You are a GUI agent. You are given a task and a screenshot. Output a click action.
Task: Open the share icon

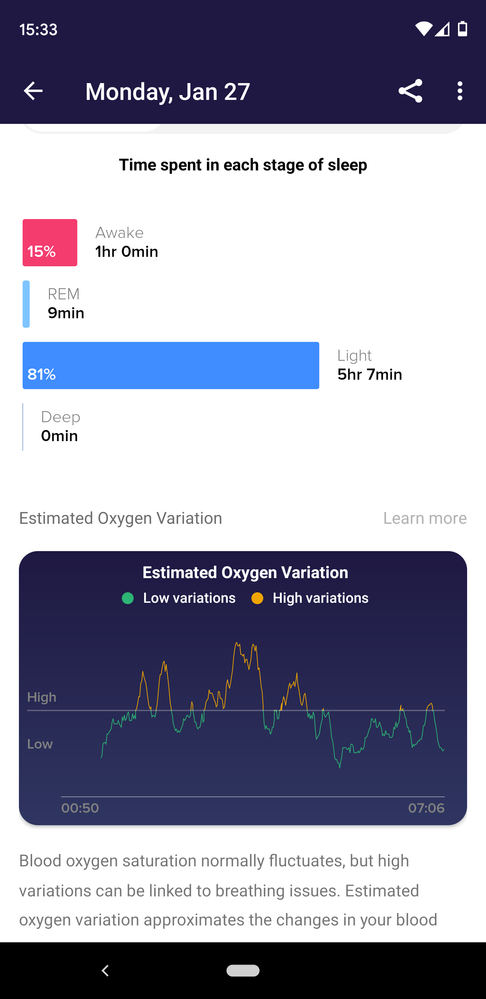[411, 91]
